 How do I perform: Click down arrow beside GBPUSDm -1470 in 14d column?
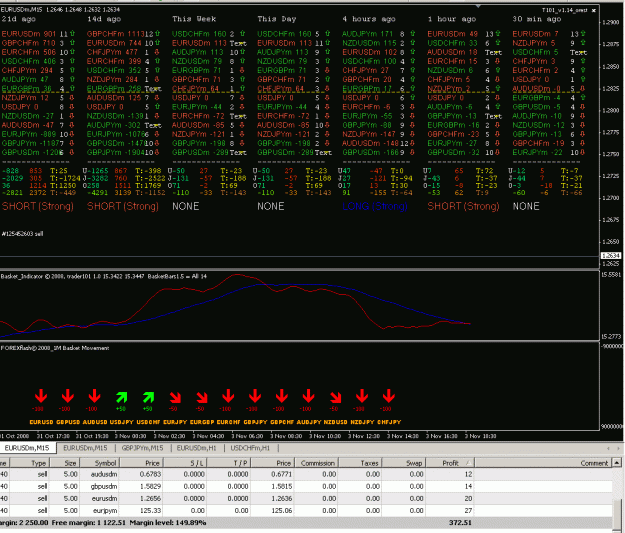click(157, 143)
